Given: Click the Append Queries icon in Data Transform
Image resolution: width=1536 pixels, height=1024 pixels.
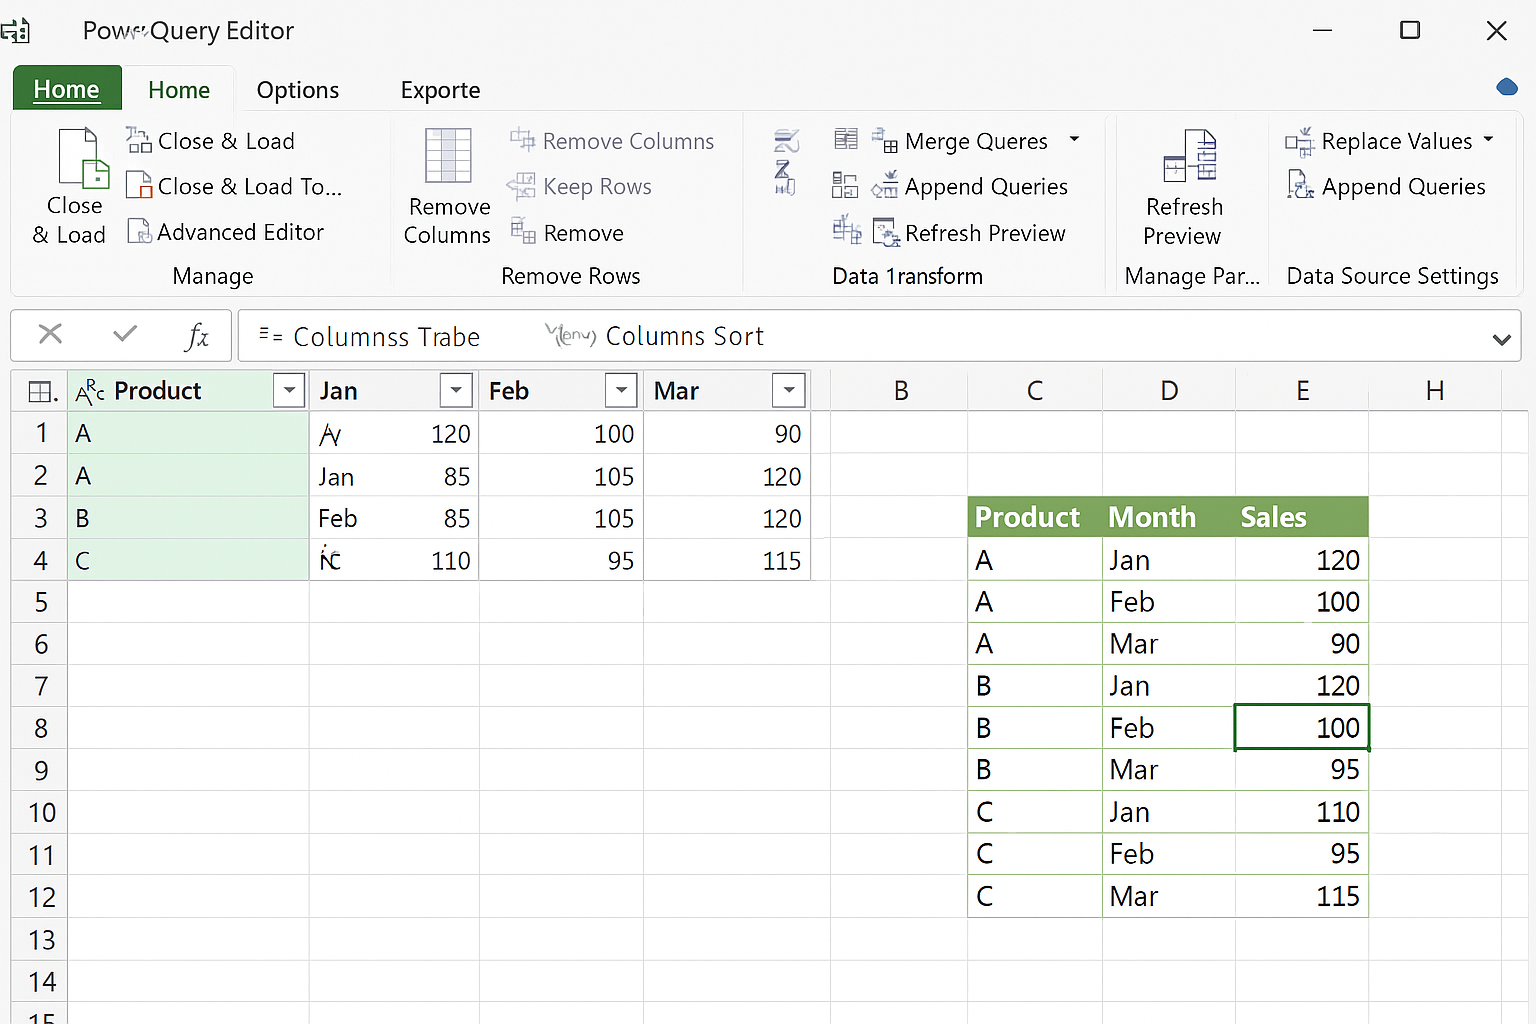Looking at the screenshot, I should click(x=884, y=186).
